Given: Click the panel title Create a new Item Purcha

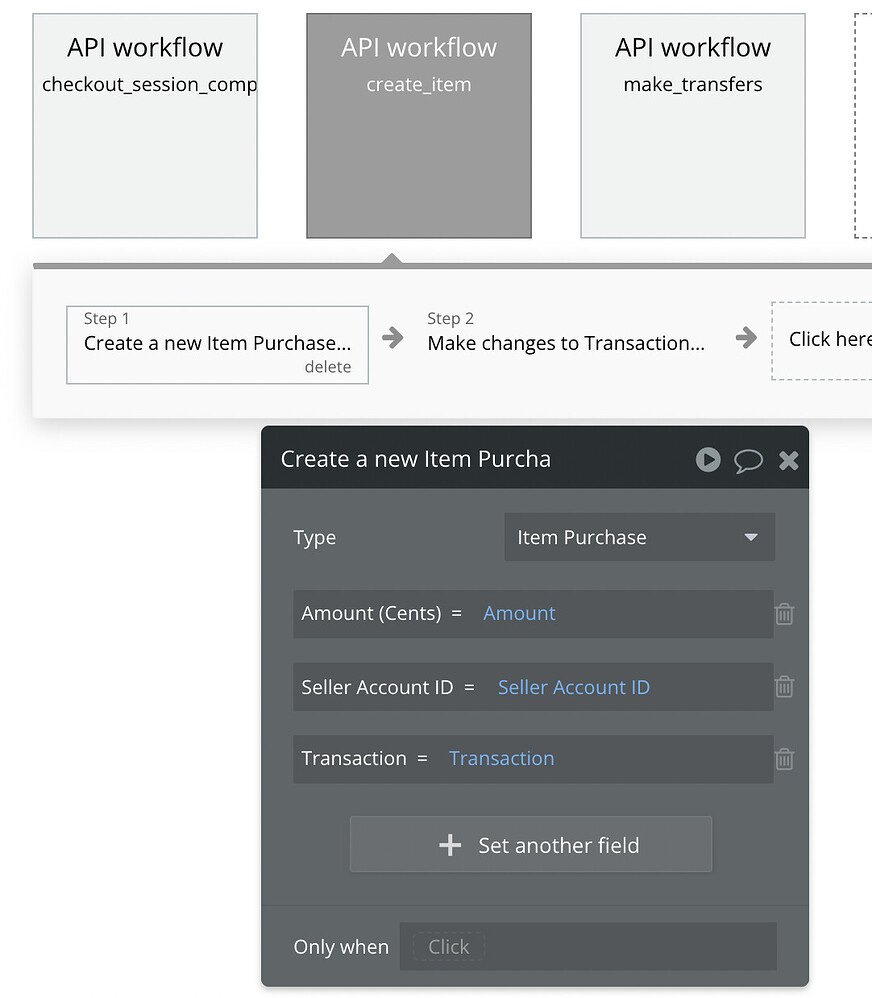Looking at the screenshot, I should pyautogui.click(x=416, y=459).
